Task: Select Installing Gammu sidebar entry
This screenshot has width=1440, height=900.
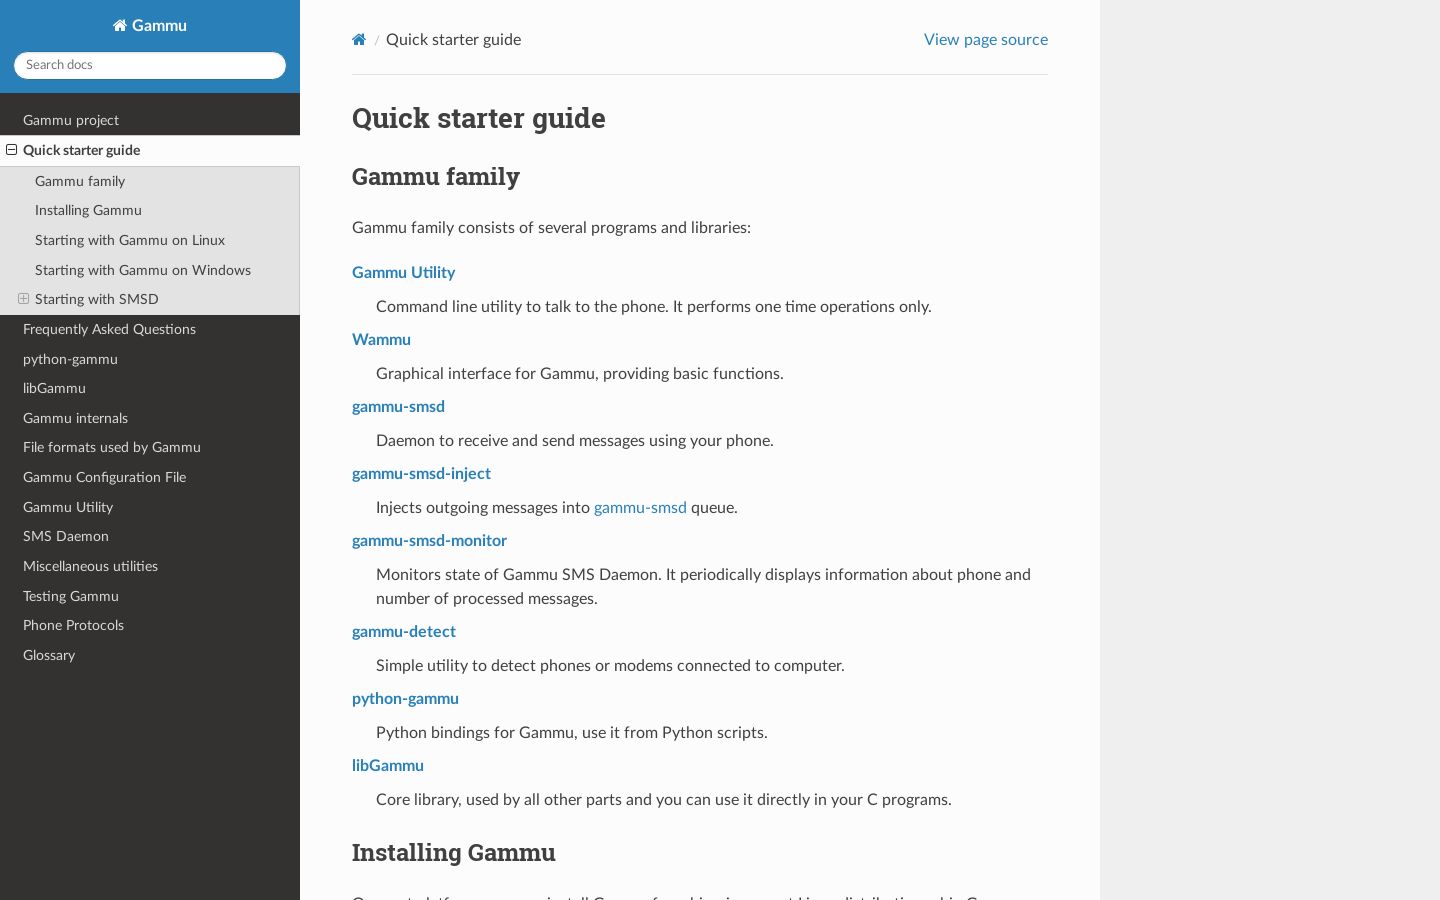Action: (150, 211)
